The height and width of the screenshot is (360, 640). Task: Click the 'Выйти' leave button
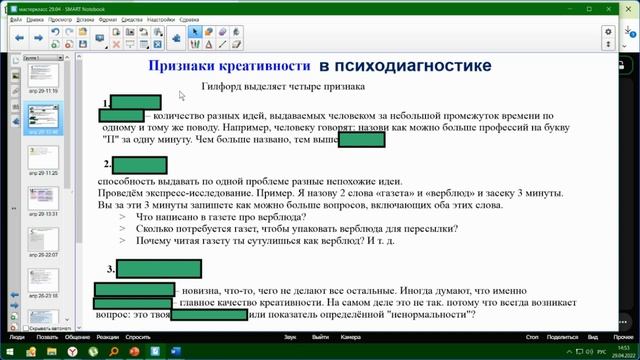point(320,337)
